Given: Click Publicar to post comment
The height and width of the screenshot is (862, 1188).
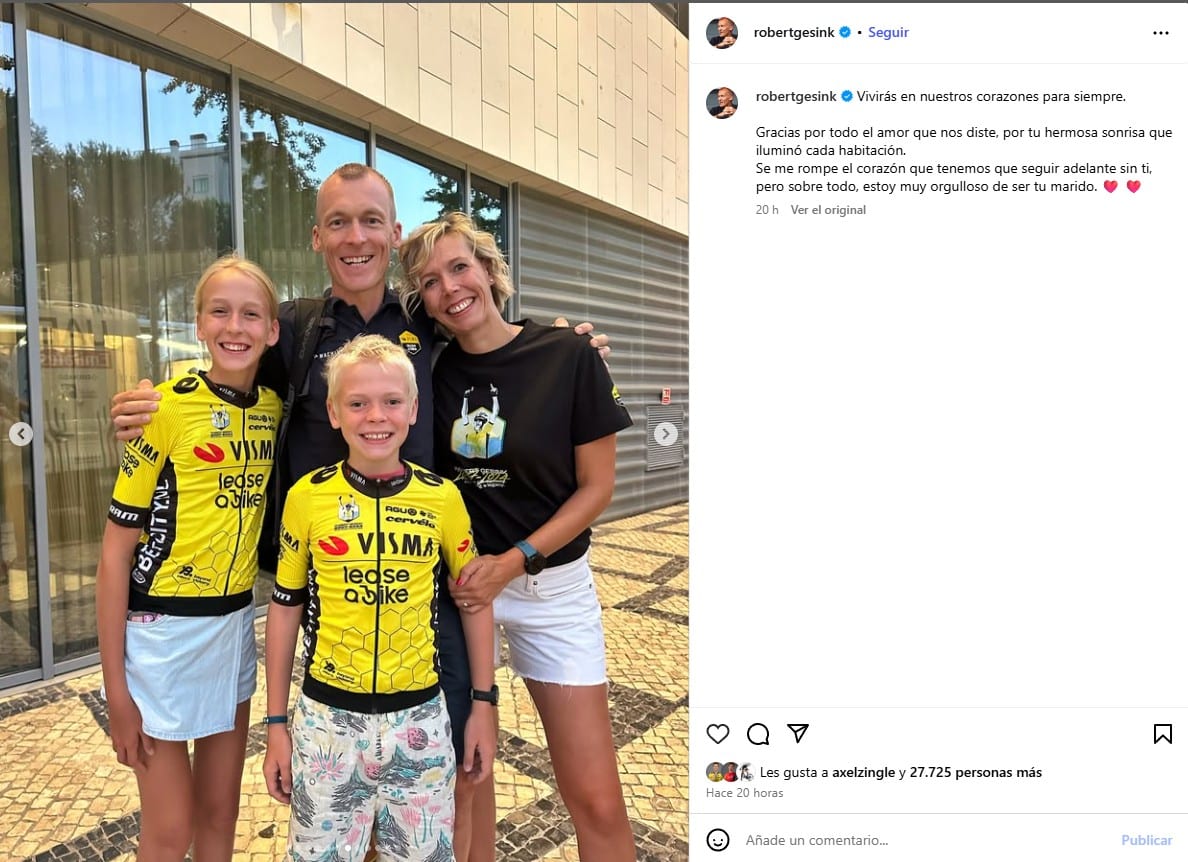Looking at the screenshot, I should click(1146, 839).
